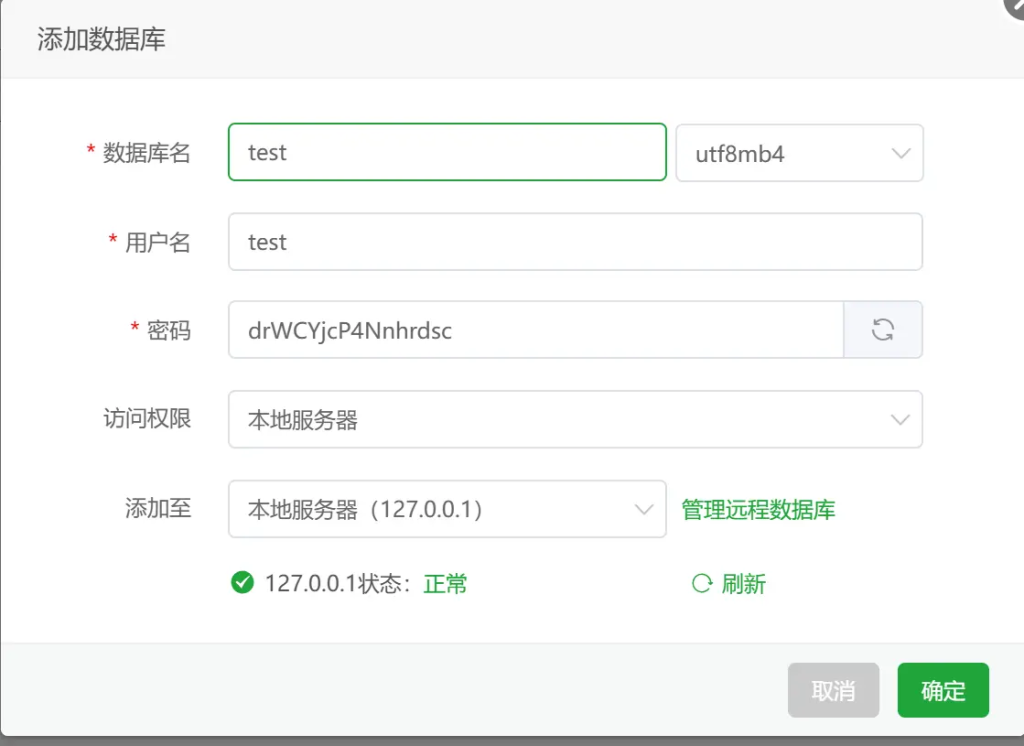Close the 添加数据库 dialog with the X
Viewport: 1024px width, 746px height.
(1014, 6)
